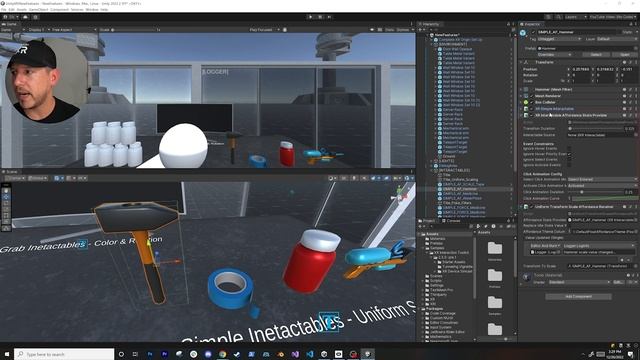Click the Play button in Unity toolbar
This screenshot has width=640, height=360.
pyautogui.click(x=311, y=17)
